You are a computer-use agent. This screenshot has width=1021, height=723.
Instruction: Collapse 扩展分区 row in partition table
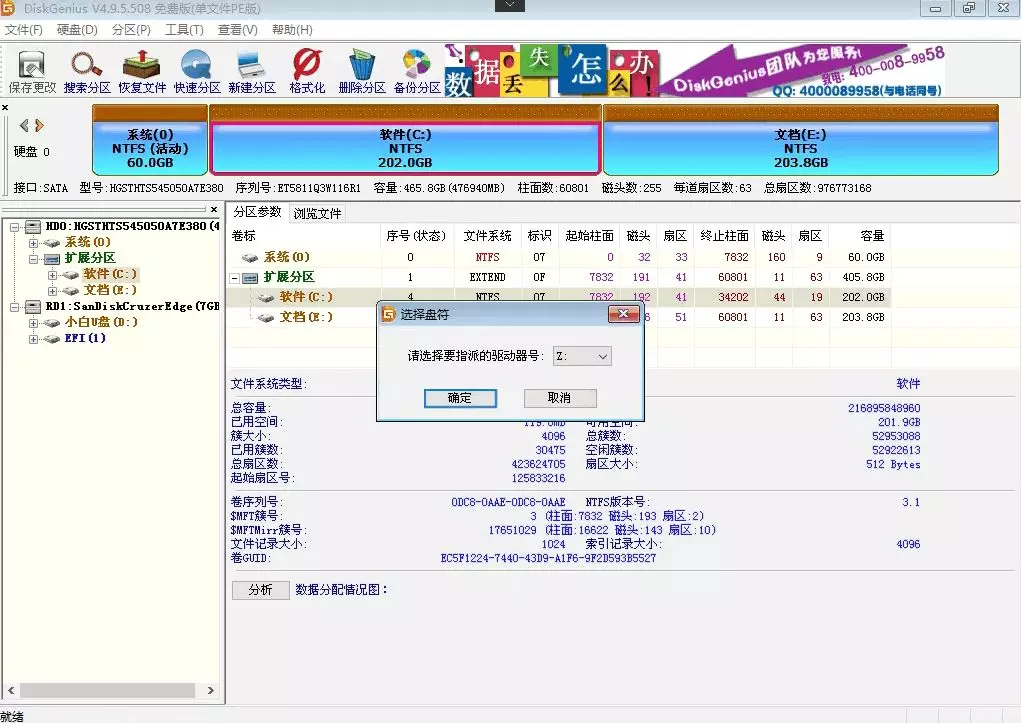(x=234, y=278)
